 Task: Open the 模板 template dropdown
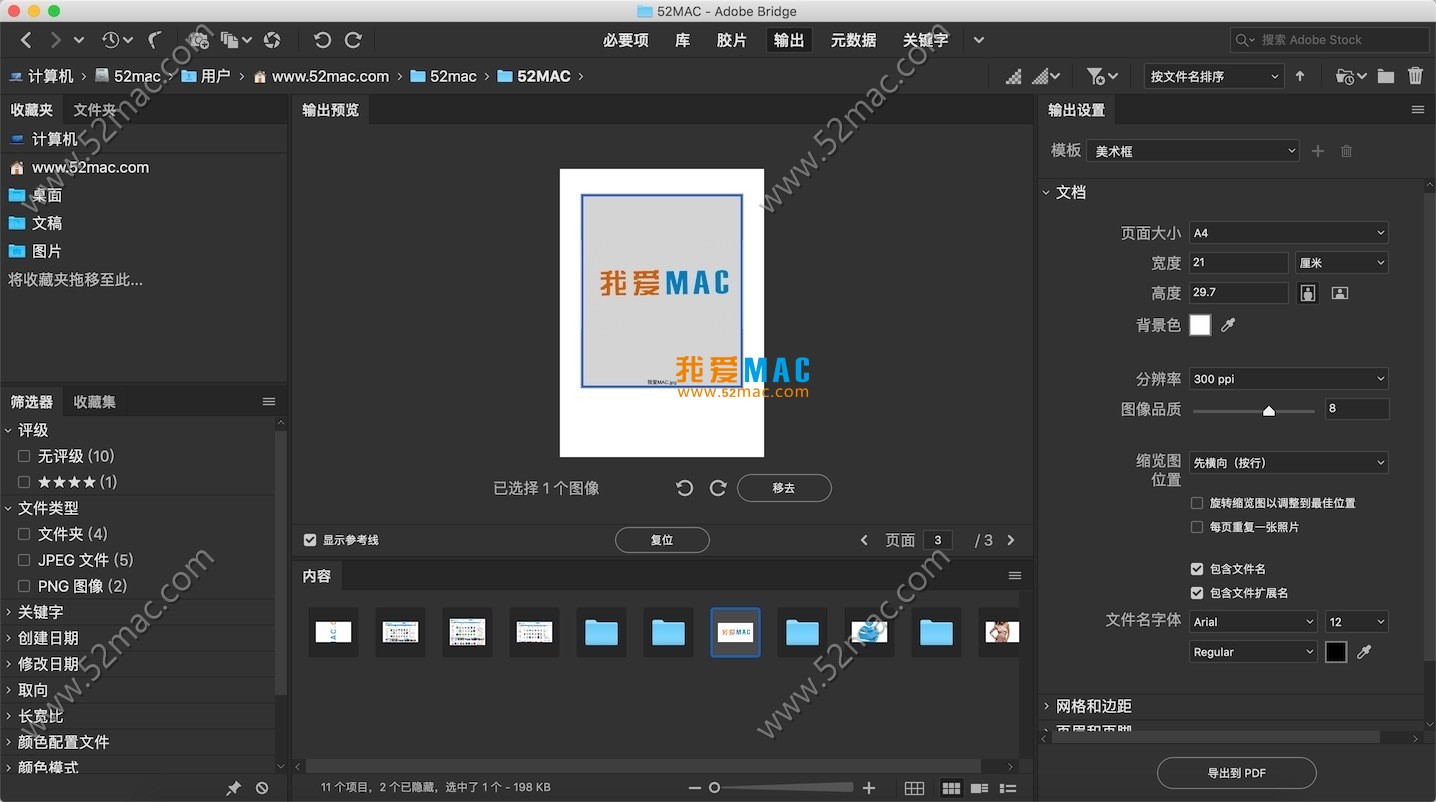click(x=1194, y=151)
